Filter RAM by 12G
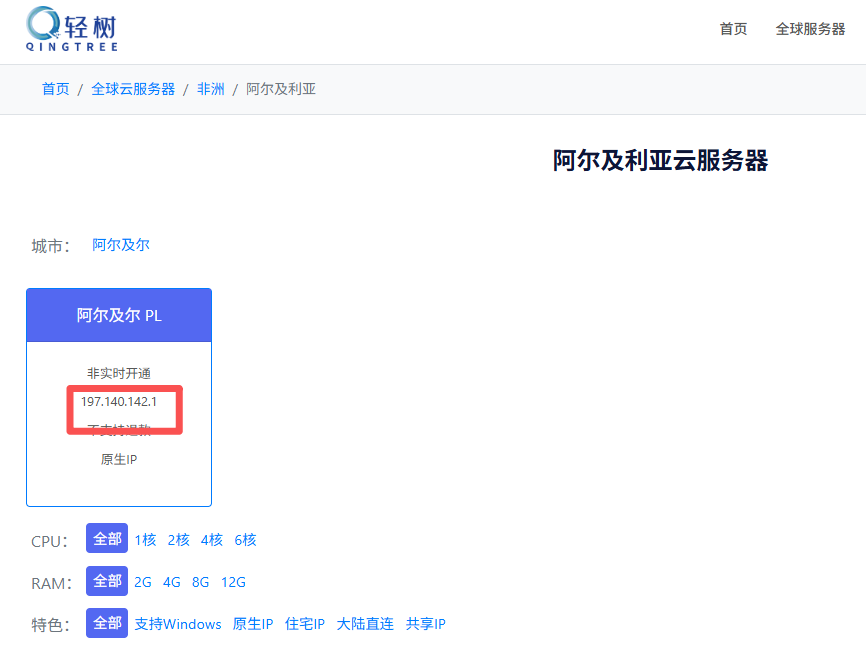The image size is (866, 669). coord(233,582)
